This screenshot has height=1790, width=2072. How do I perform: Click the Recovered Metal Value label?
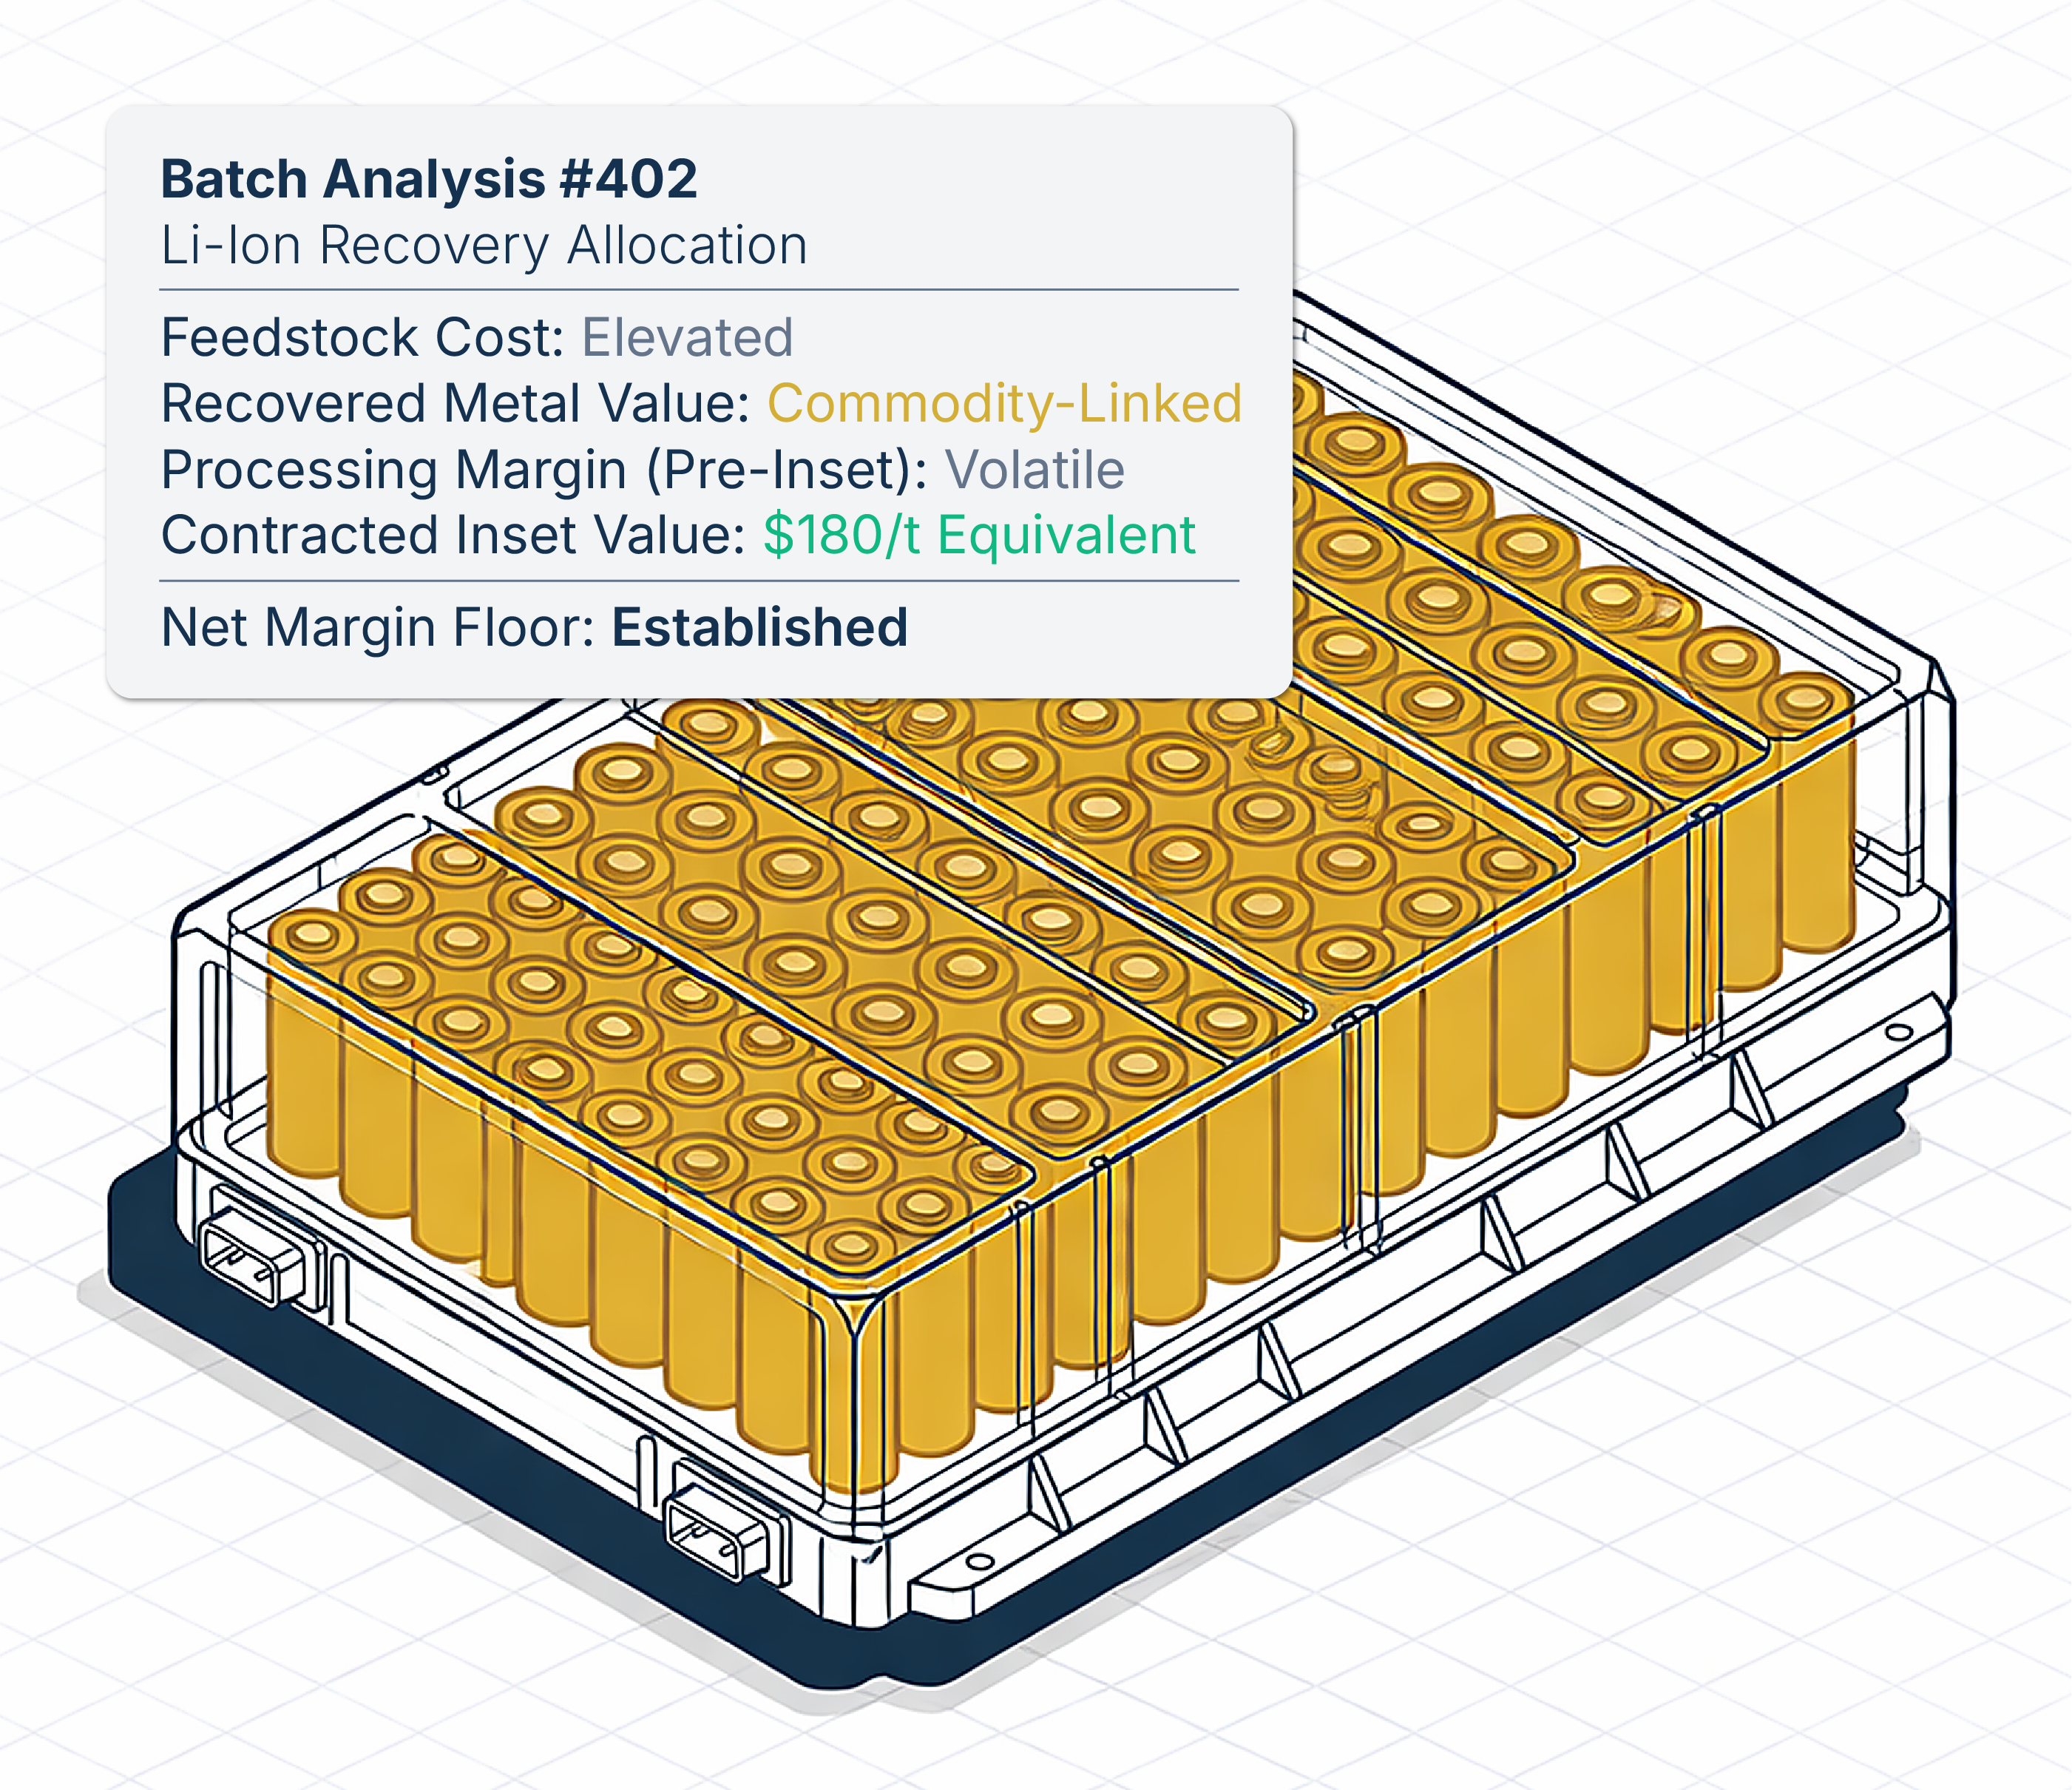456,403
